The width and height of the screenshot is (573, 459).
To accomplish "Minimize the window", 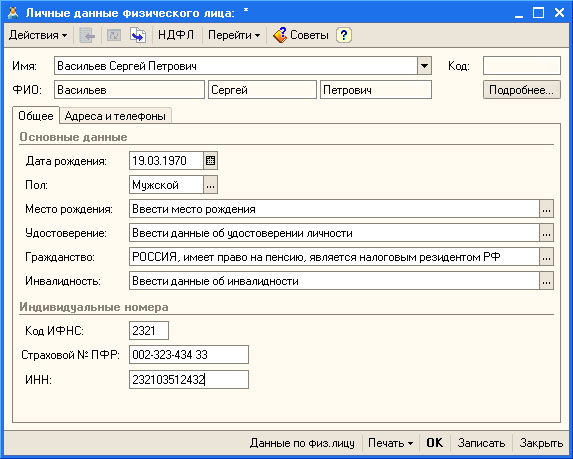I will point(519,13).
